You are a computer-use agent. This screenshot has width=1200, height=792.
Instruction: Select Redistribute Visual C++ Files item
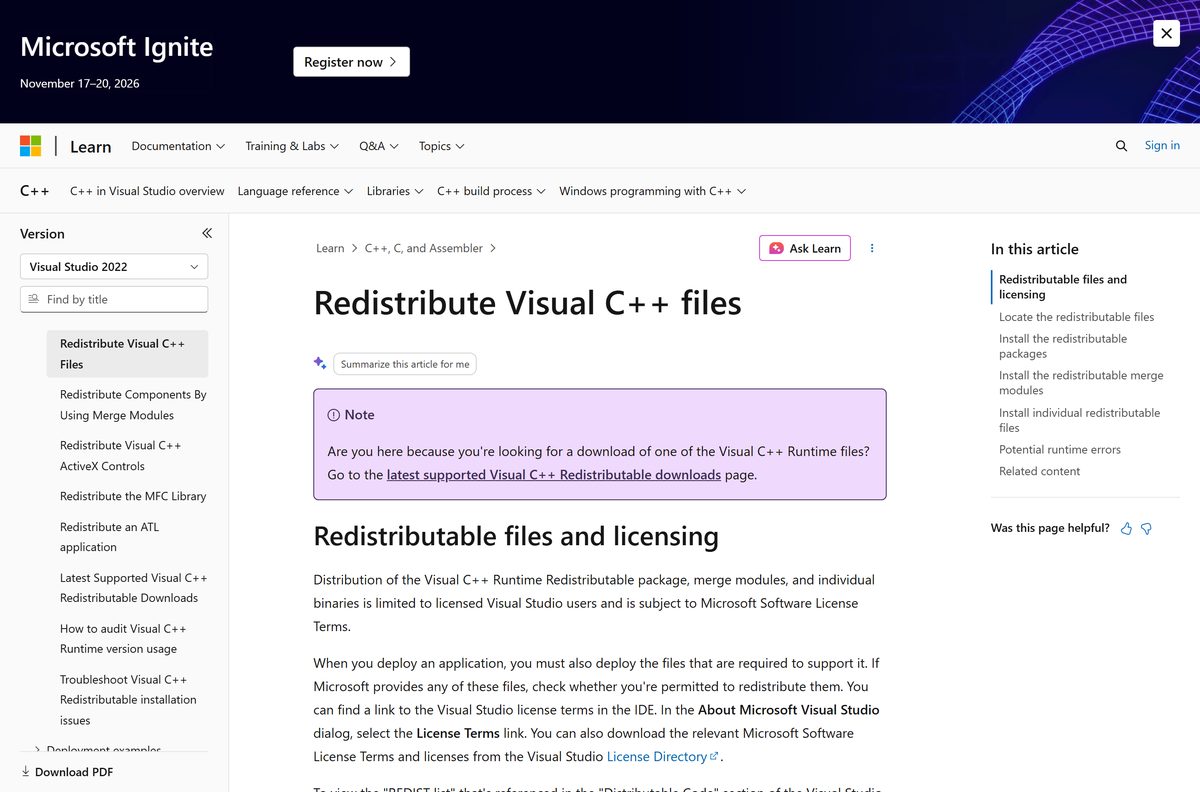(x=128, y=354)
